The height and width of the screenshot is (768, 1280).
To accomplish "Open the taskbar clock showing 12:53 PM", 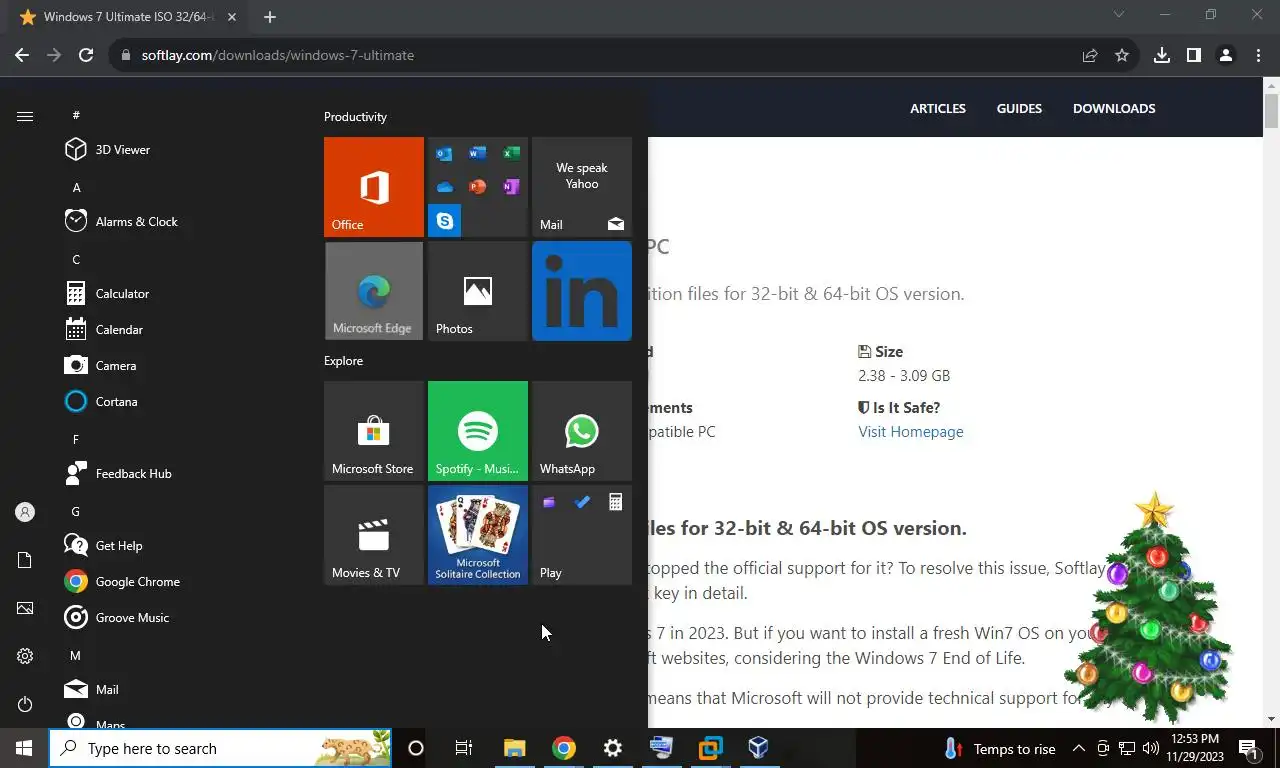I will [x=1197, y=748].
